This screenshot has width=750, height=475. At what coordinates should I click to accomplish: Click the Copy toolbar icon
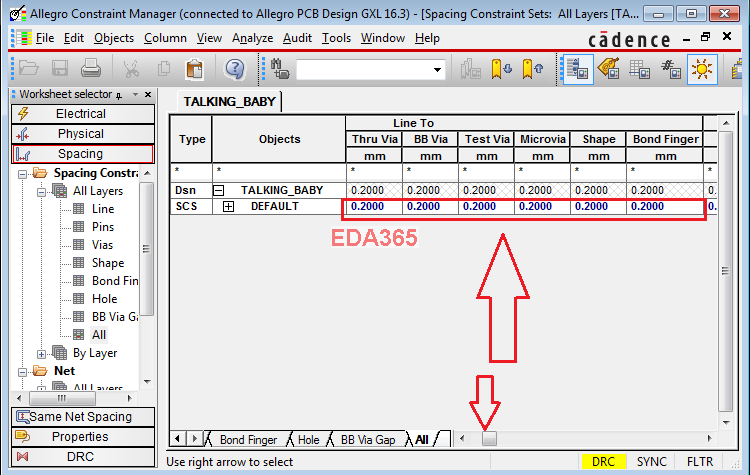164,69
